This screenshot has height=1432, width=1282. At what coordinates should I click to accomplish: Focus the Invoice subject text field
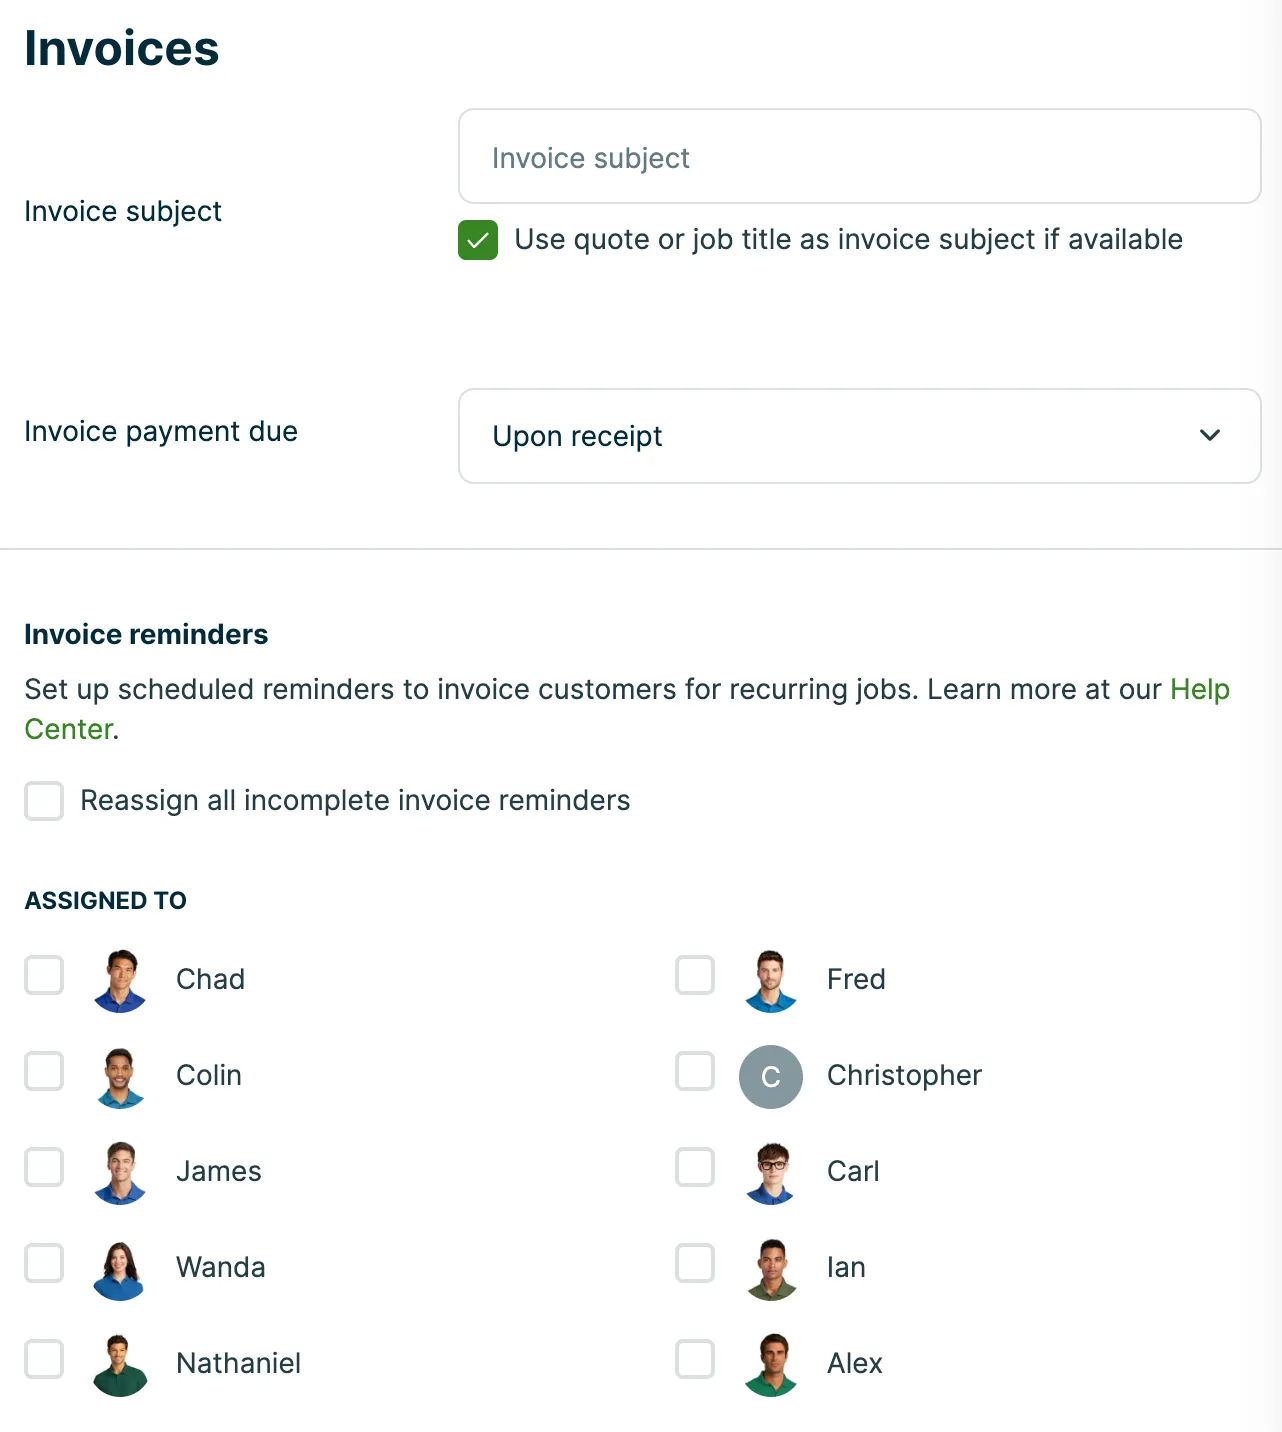[860, 156]
